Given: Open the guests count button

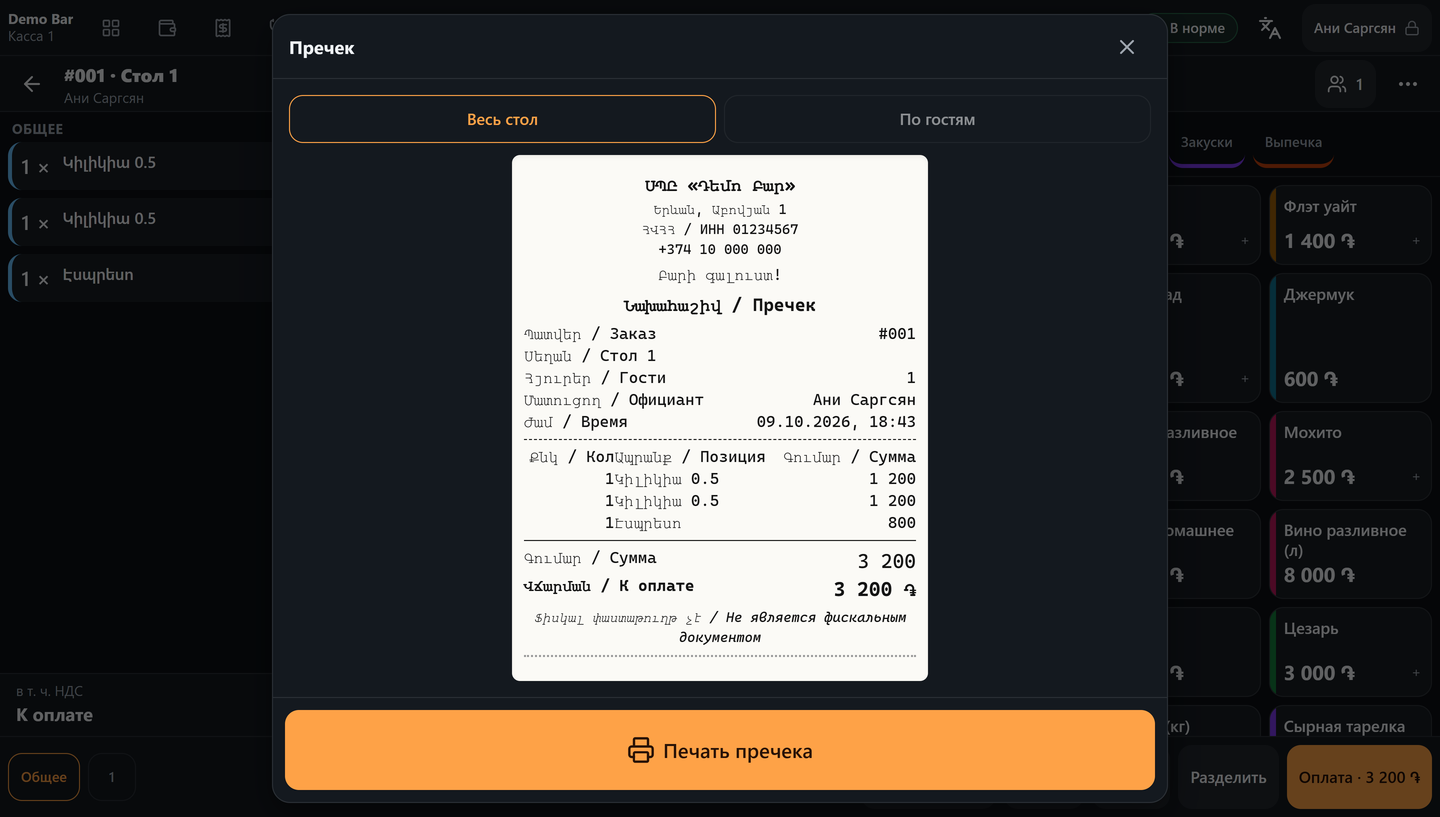Looking at the screenshot, I should pos(1345,84).
